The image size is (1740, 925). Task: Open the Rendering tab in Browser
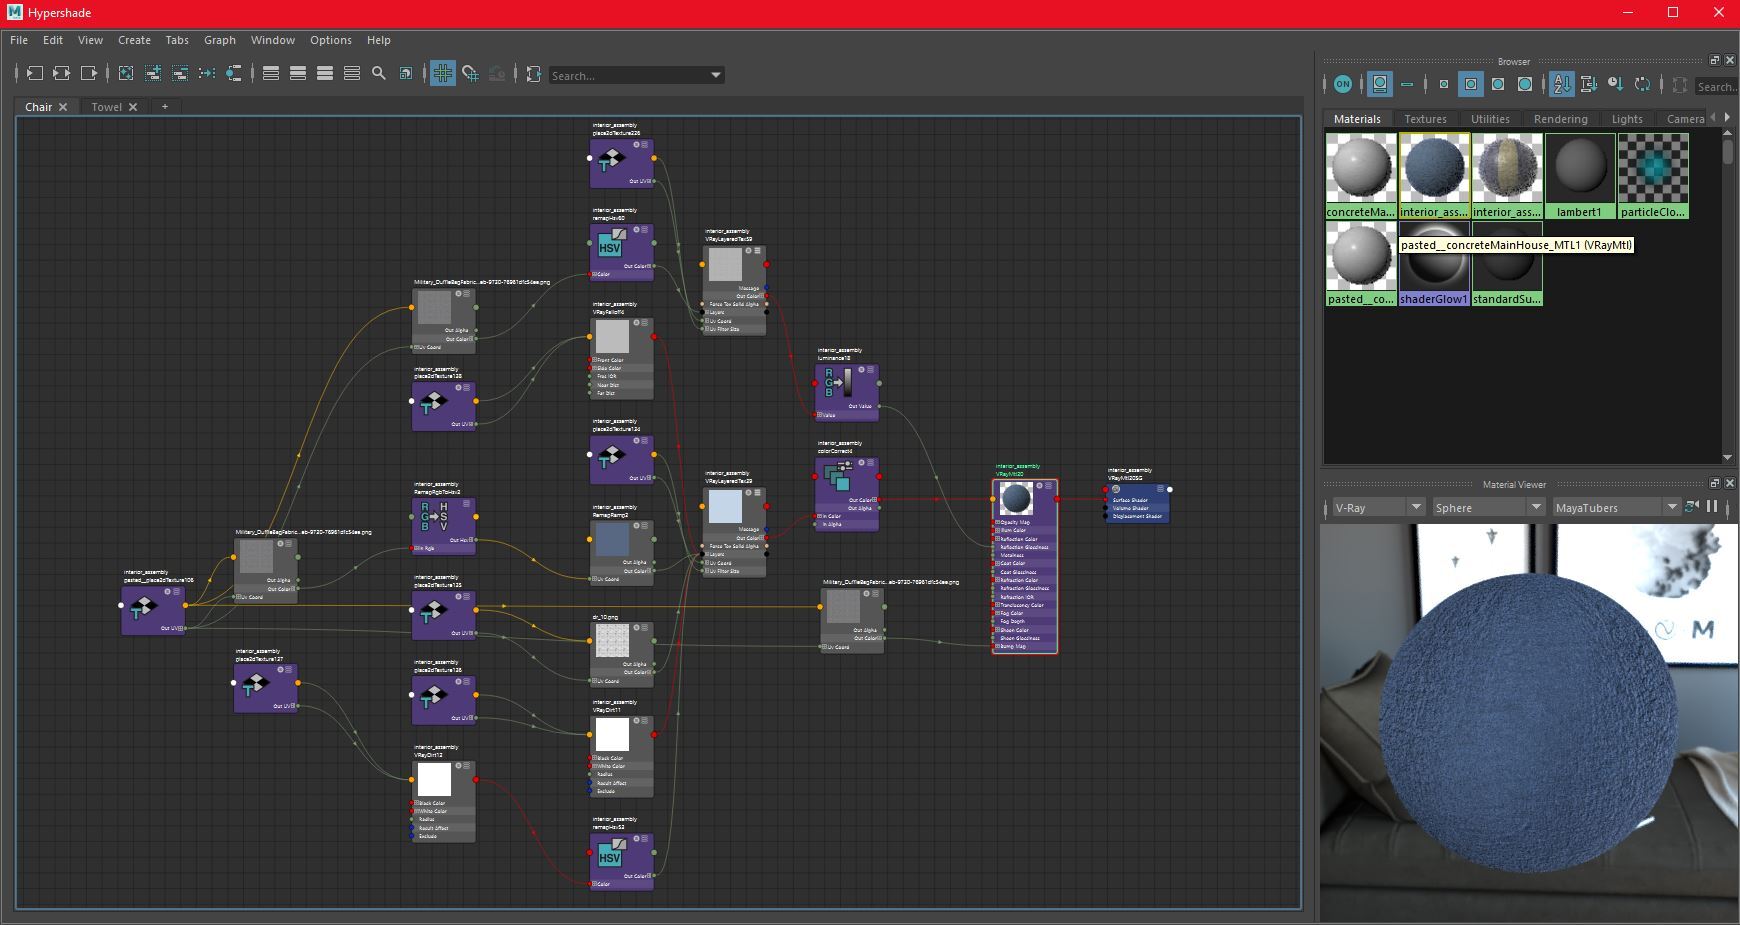pyautogui.click(x=1560, y=119)
